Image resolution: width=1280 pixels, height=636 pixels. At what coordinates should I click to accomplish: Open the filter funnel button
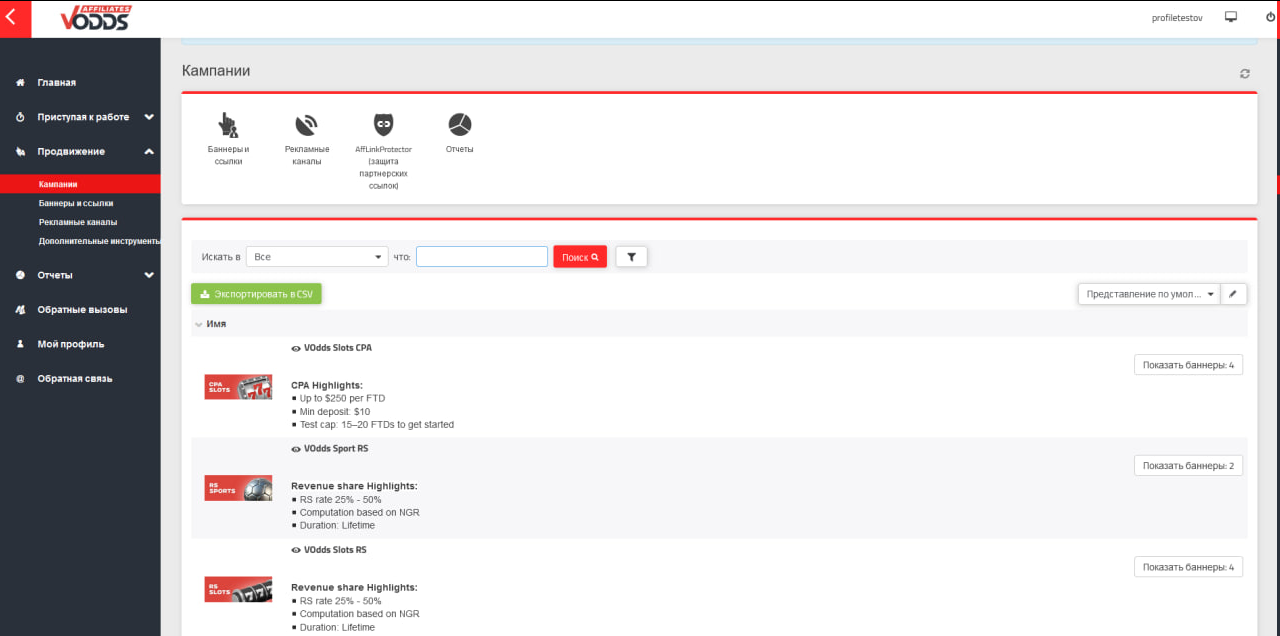[x=631, y=256]
